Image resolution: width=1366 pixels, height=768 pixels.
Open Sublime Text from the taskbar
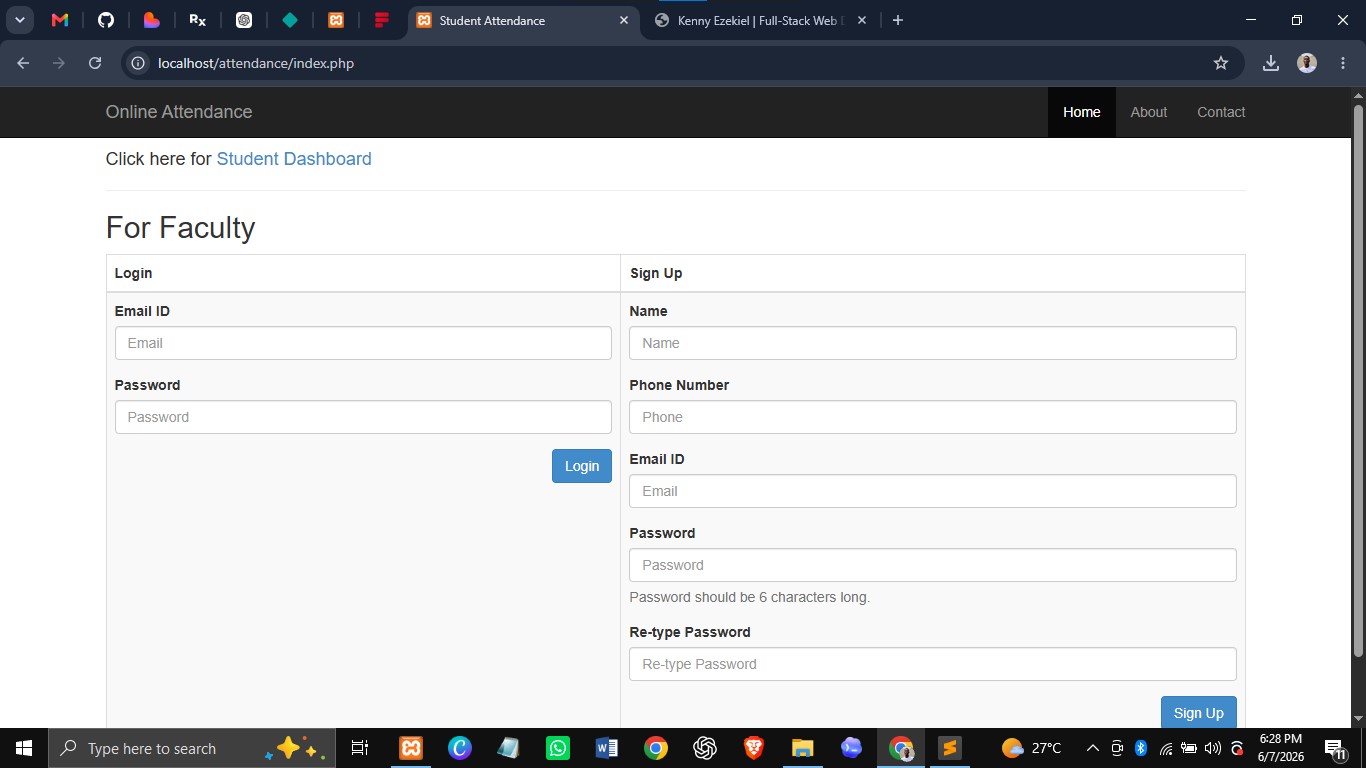950,748
